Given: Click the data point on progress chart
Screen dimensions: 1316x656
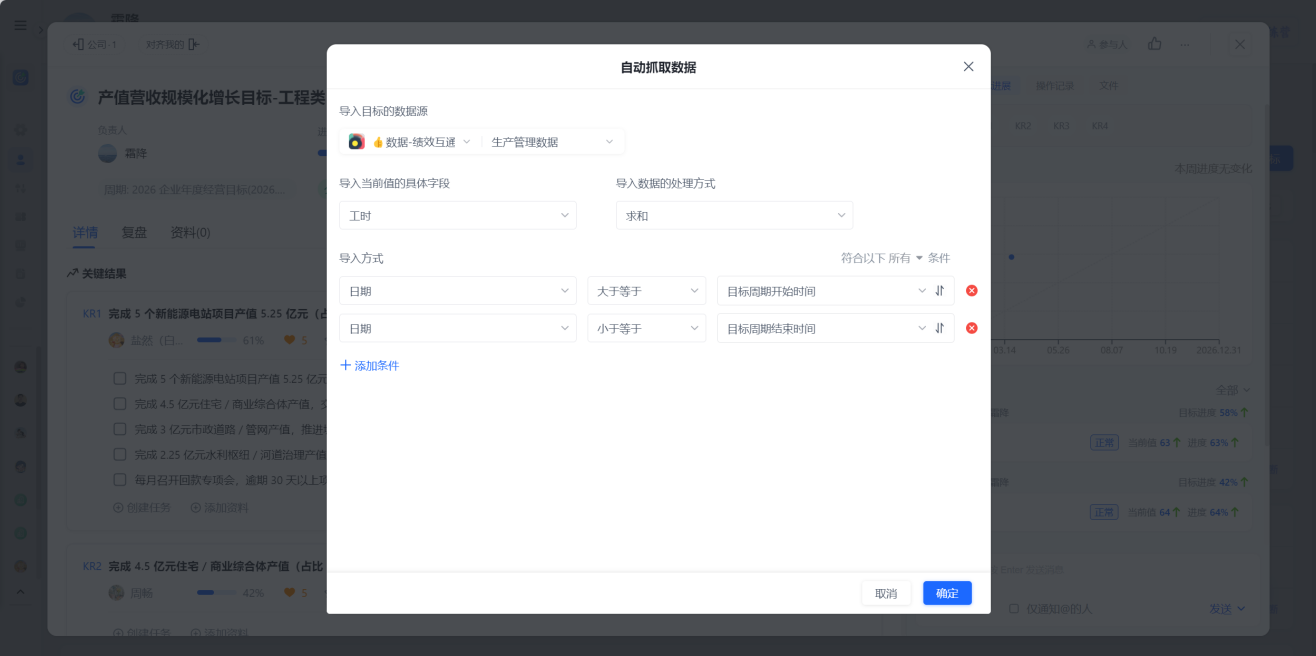Looking at the screenshot, I should click(1011, 257).
